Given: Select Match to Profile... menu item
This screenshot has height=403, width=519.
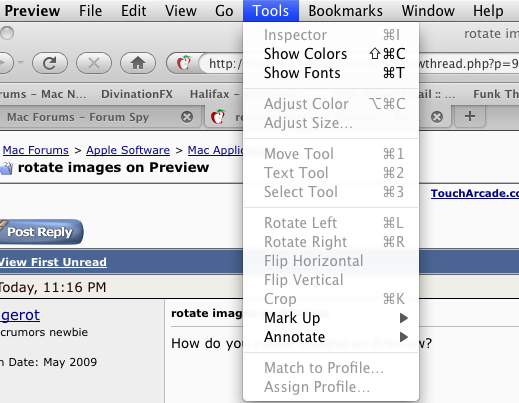Looking at the screenshot, I should pos(331,368).
